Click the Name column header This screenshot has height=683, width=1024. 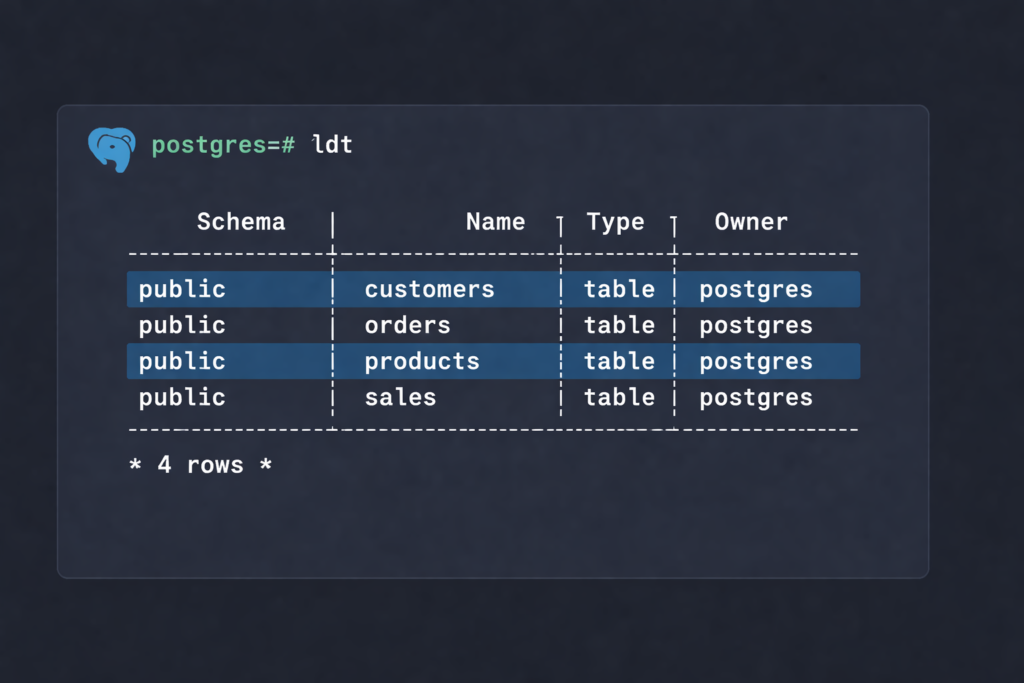[x=495, y=222]
